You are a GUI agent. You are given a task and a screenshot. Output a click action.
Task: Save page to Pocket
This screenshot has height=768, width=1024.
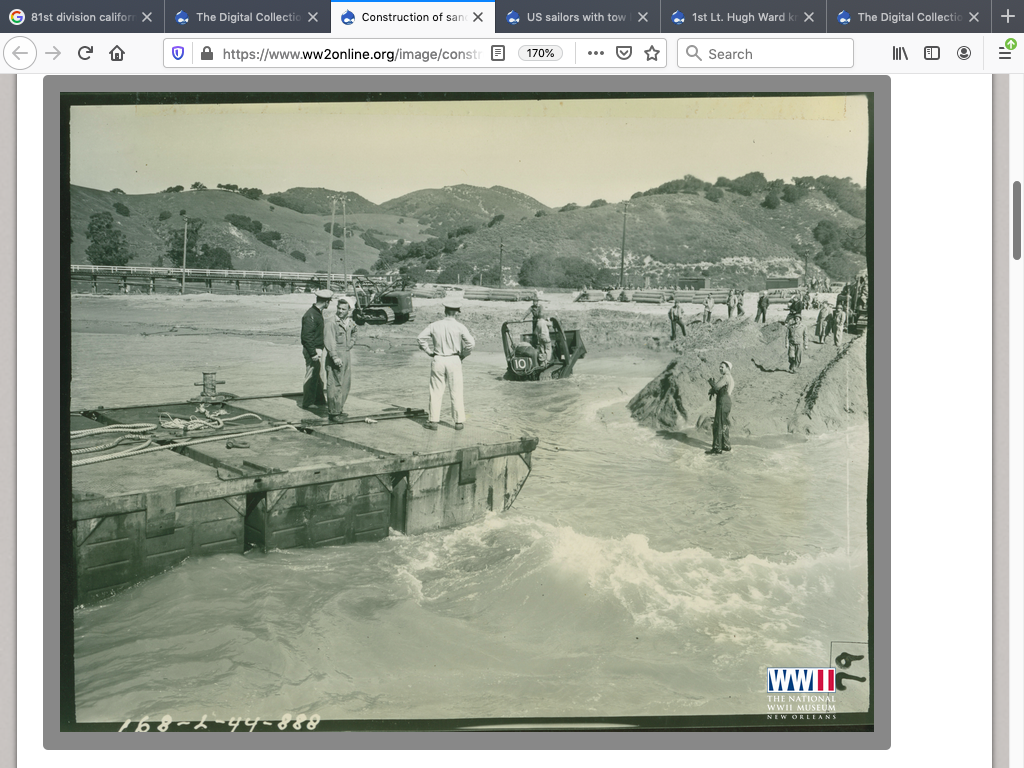coord(624,53)
